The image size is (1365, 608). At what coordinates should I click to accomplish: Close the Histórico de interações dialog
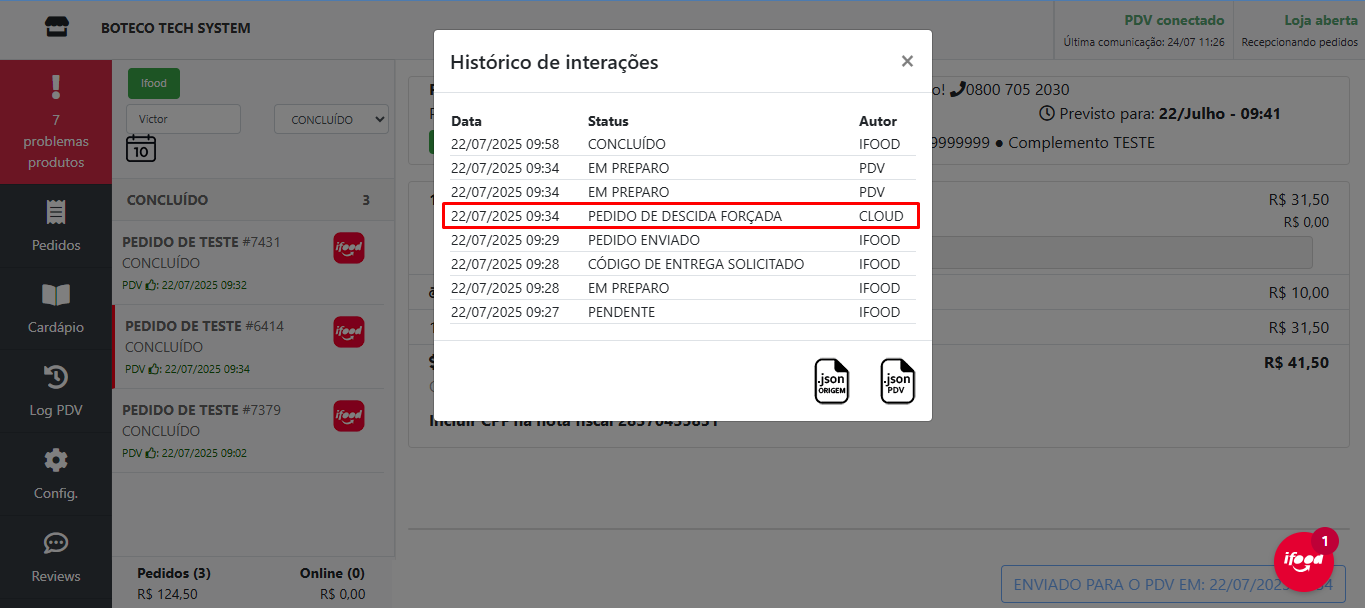coord(907,61)
